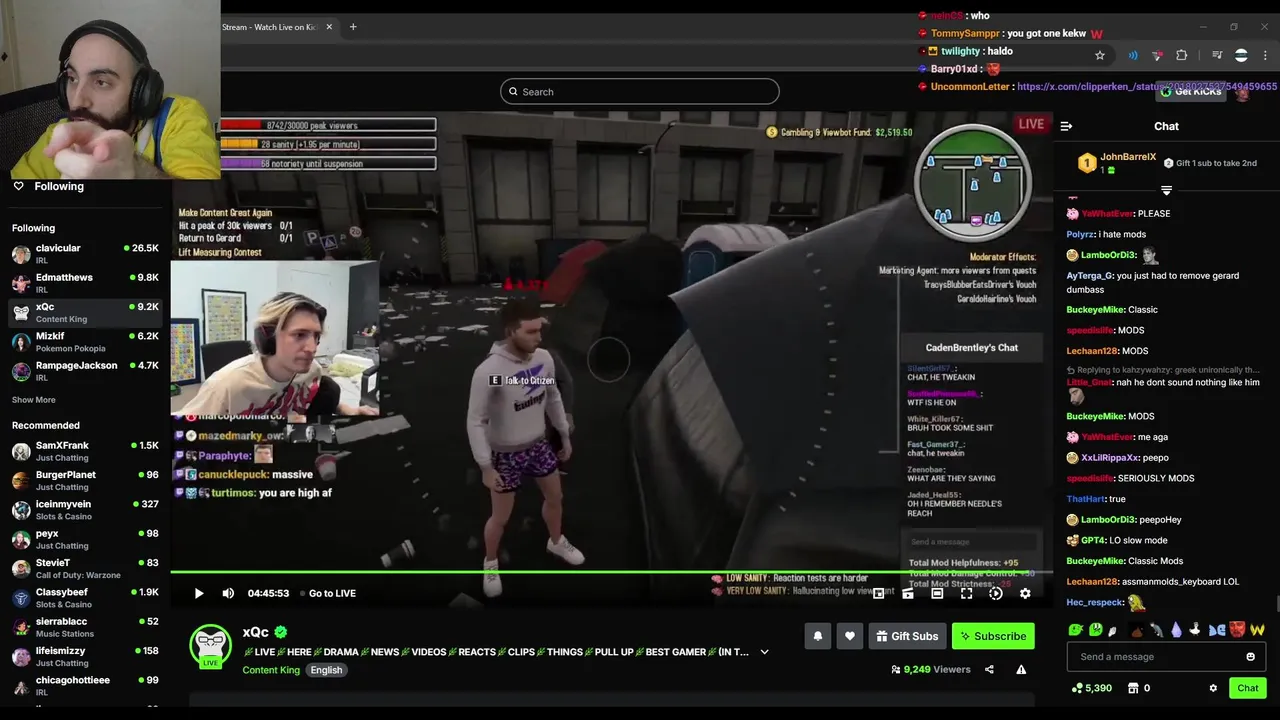Click the Gift Subs button
The width and height of the screenshot is (1280, 720).
pyautogui.click(x=907, y=636)
